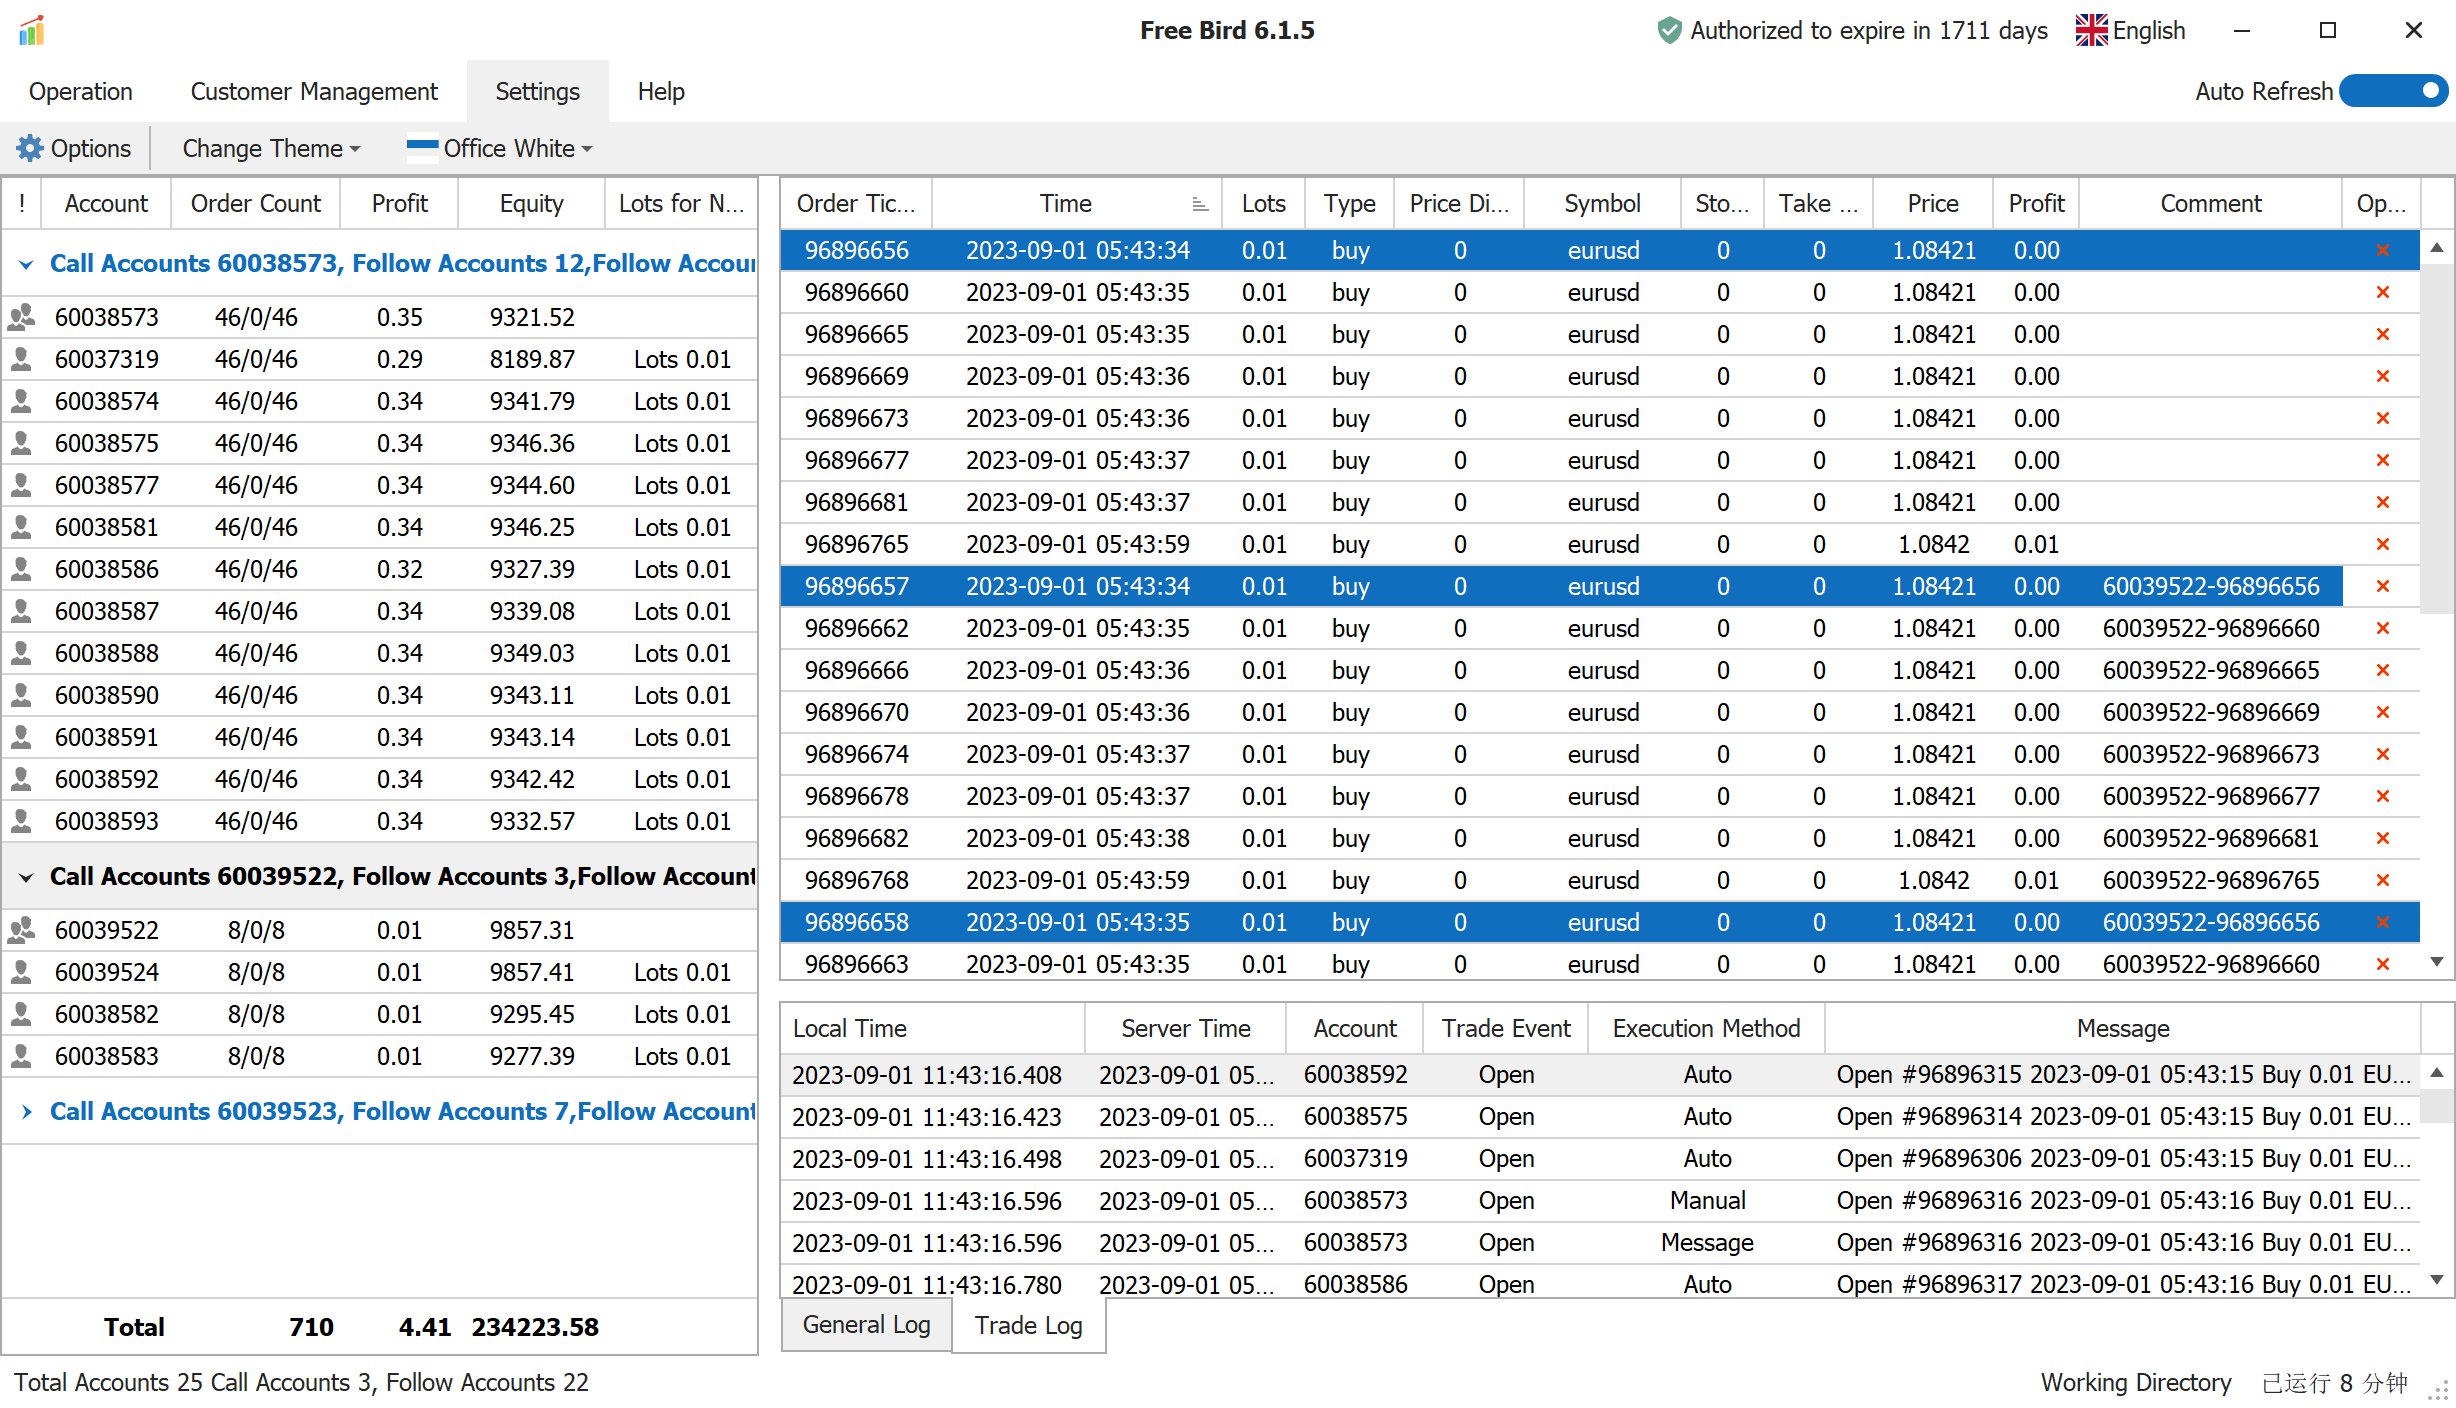Close order 96896657 with its red X
Viewport: 2456px width, 1408px height.
click(x=2383, y=586)
